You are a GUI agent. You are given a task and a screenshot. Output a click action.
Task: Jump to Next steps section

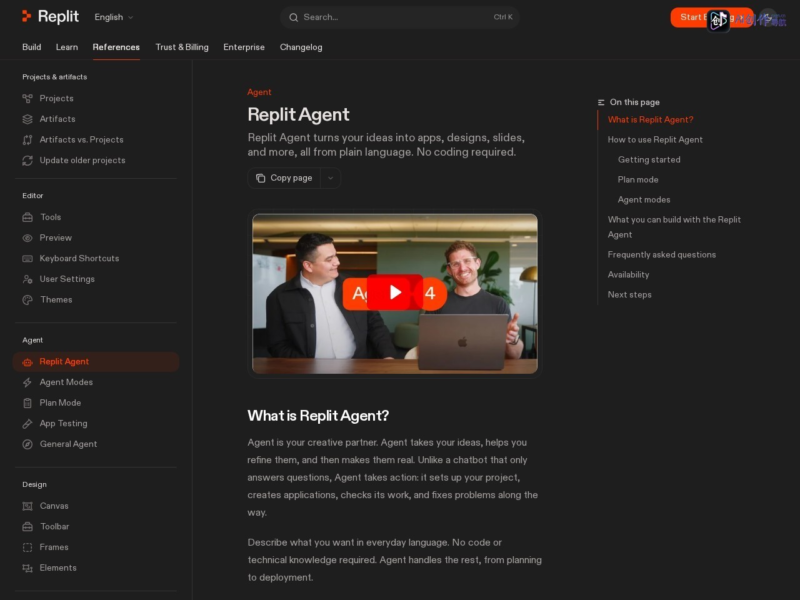point(629,294)
